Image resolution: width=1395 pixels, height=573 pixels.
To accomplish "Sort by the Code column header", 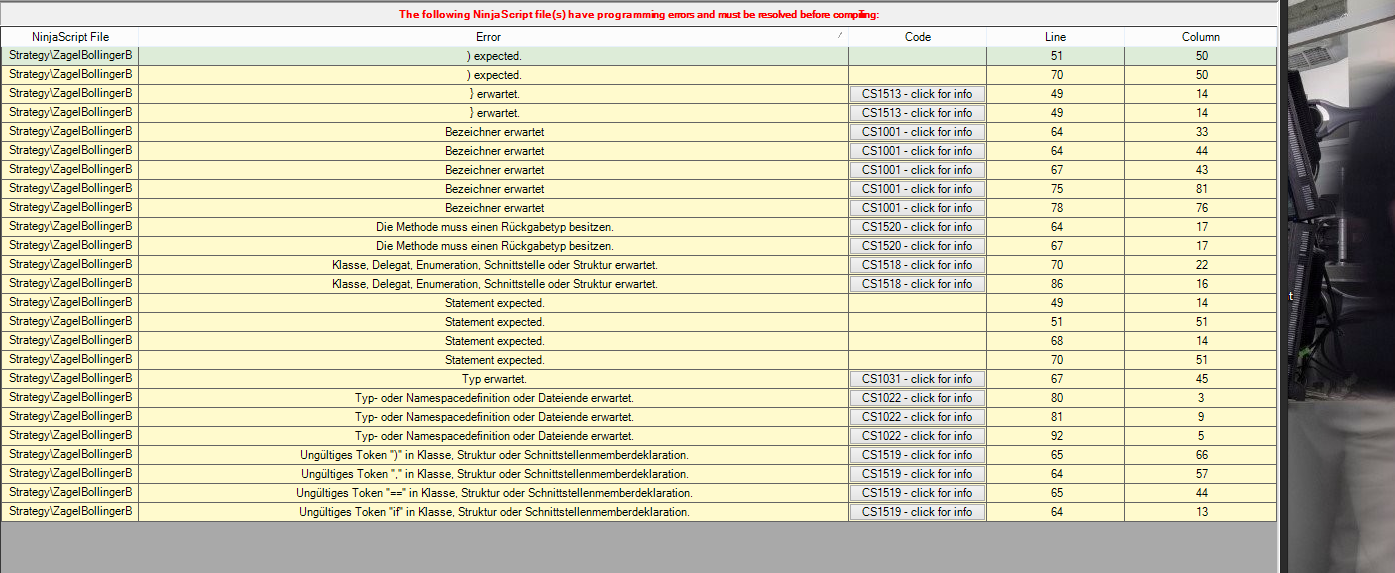I will 917,37.
